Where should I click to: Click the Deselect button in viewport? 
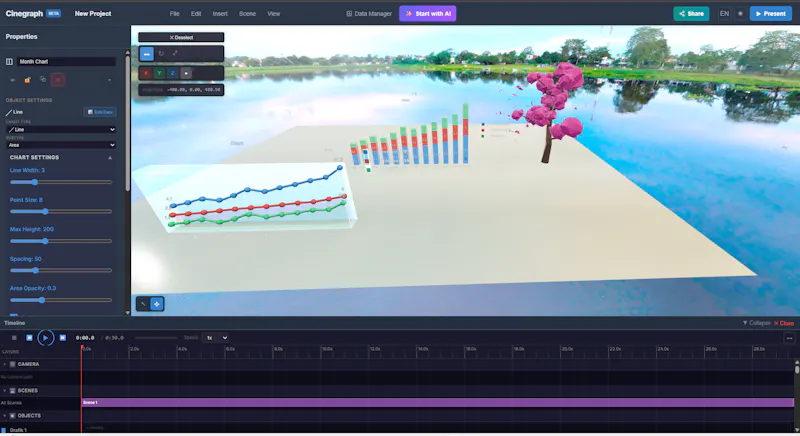181,37
